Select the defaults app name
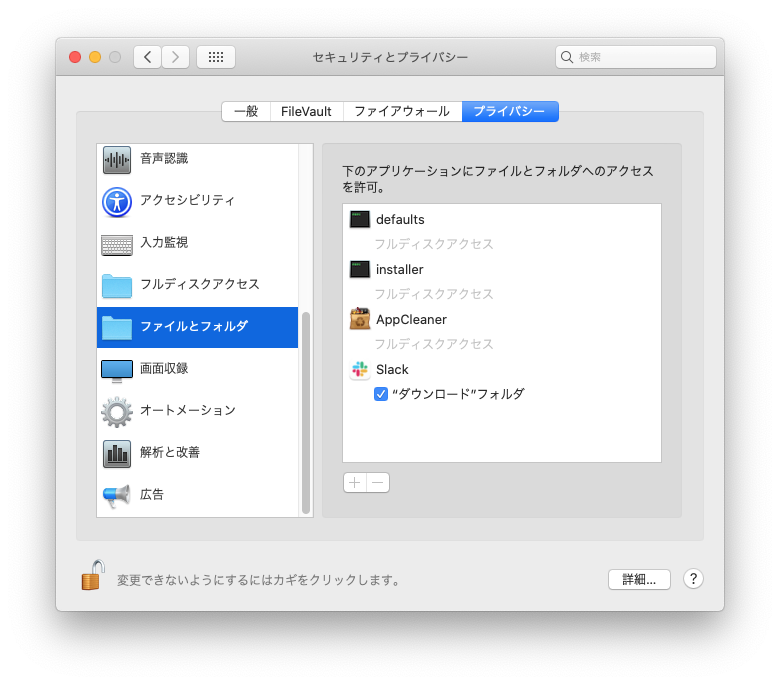Viewport: 780px width, 685px height. click(400, 220)
